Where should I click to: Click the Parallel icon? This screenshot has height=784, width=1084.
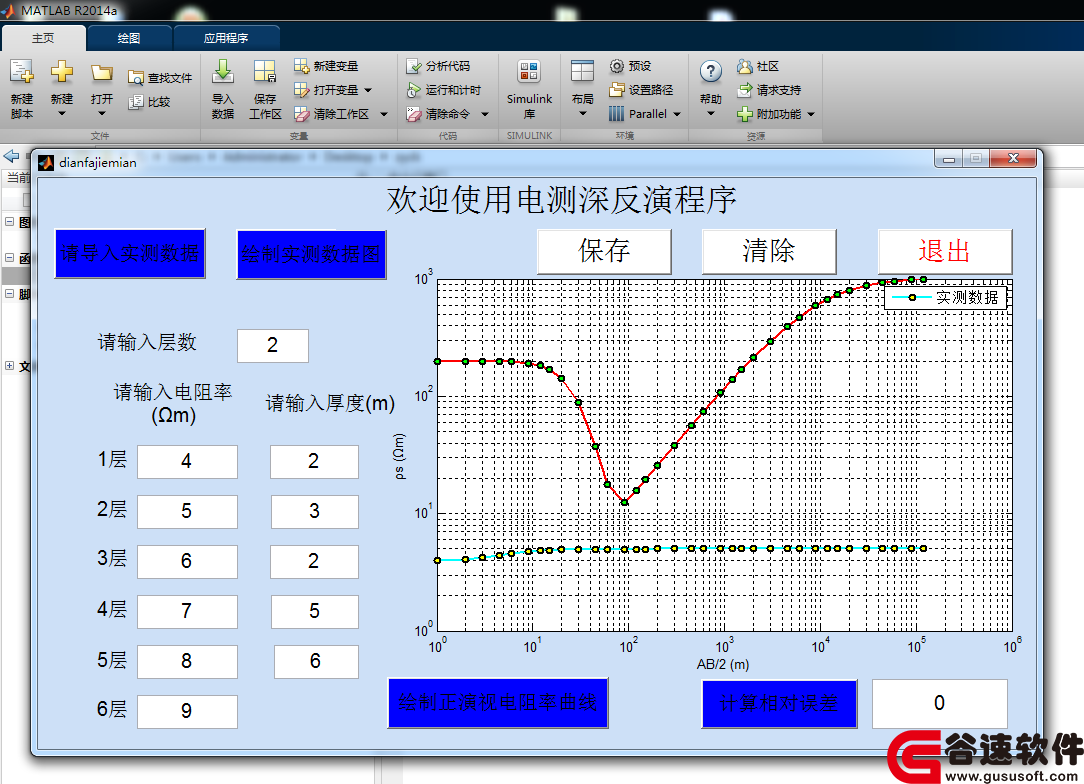(617, 114)
